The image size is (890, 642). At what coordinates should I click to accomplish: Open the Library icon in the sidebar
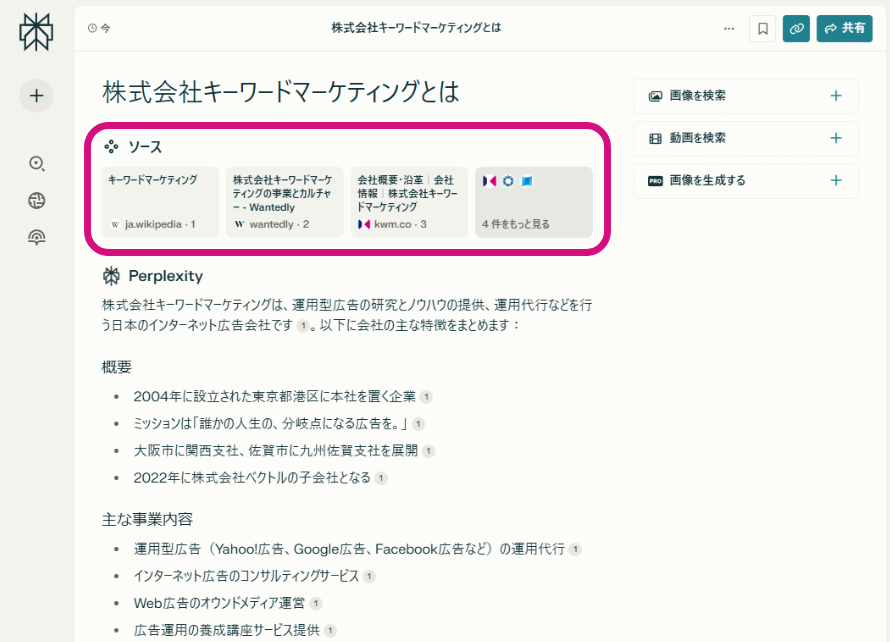(37, 237)
